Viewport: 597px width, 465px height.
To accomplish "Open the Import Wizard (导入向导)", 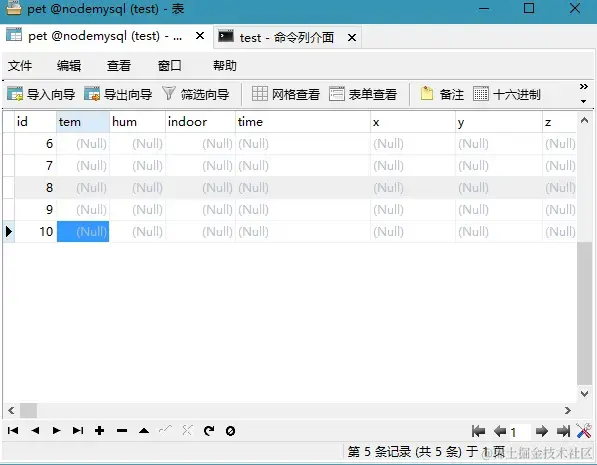I will point(41,94).
